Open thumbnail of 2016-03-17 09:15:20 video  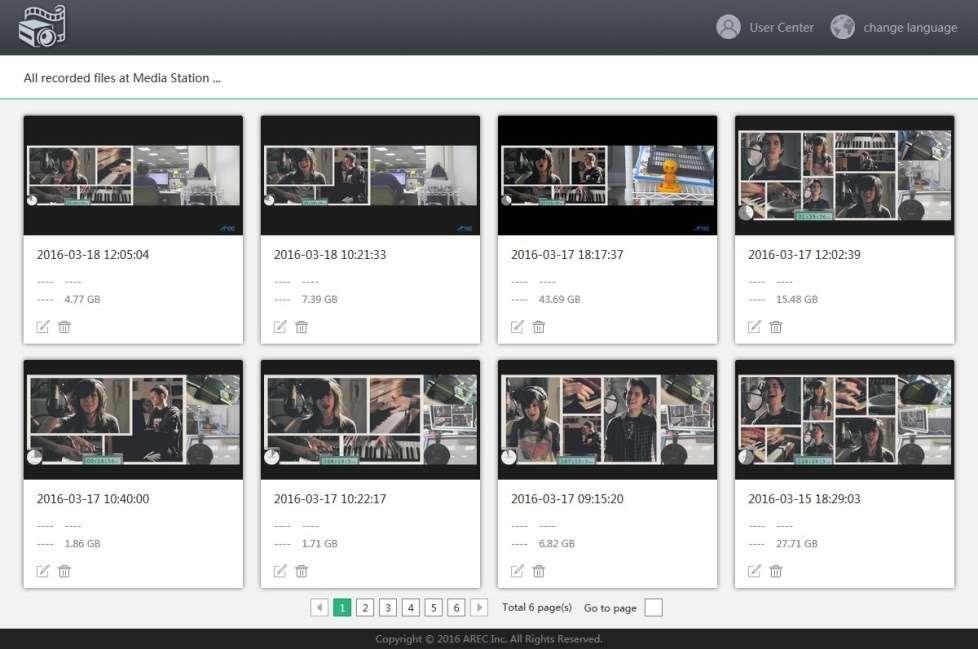608,420
